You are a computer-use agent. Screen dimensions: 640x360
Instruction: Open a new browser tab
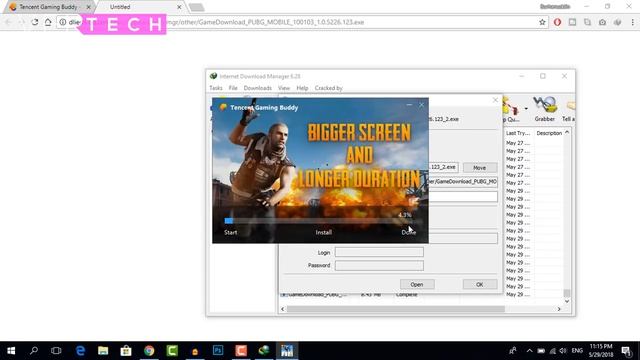(196, 7)
